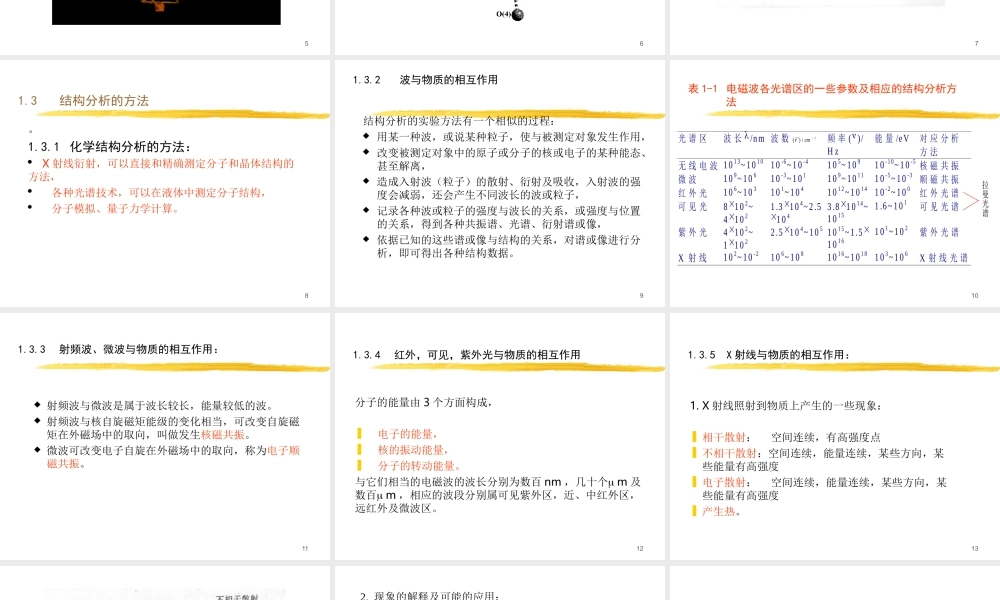Click the partially visible heading '2. 现象的解释及可能的应用'
The height and width of the screenshot is (600, 1000).
pyautogui.click(x=429, y=596)
